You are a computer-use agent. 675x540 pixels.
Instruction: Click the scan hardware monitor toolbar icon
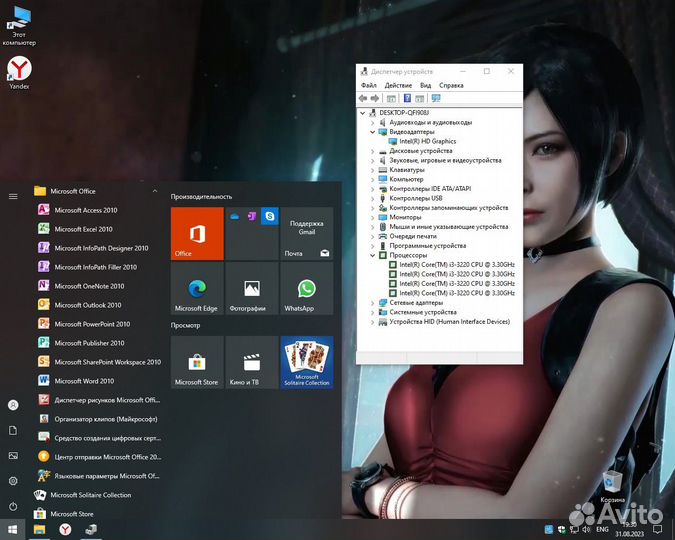(x=436, y=99)
